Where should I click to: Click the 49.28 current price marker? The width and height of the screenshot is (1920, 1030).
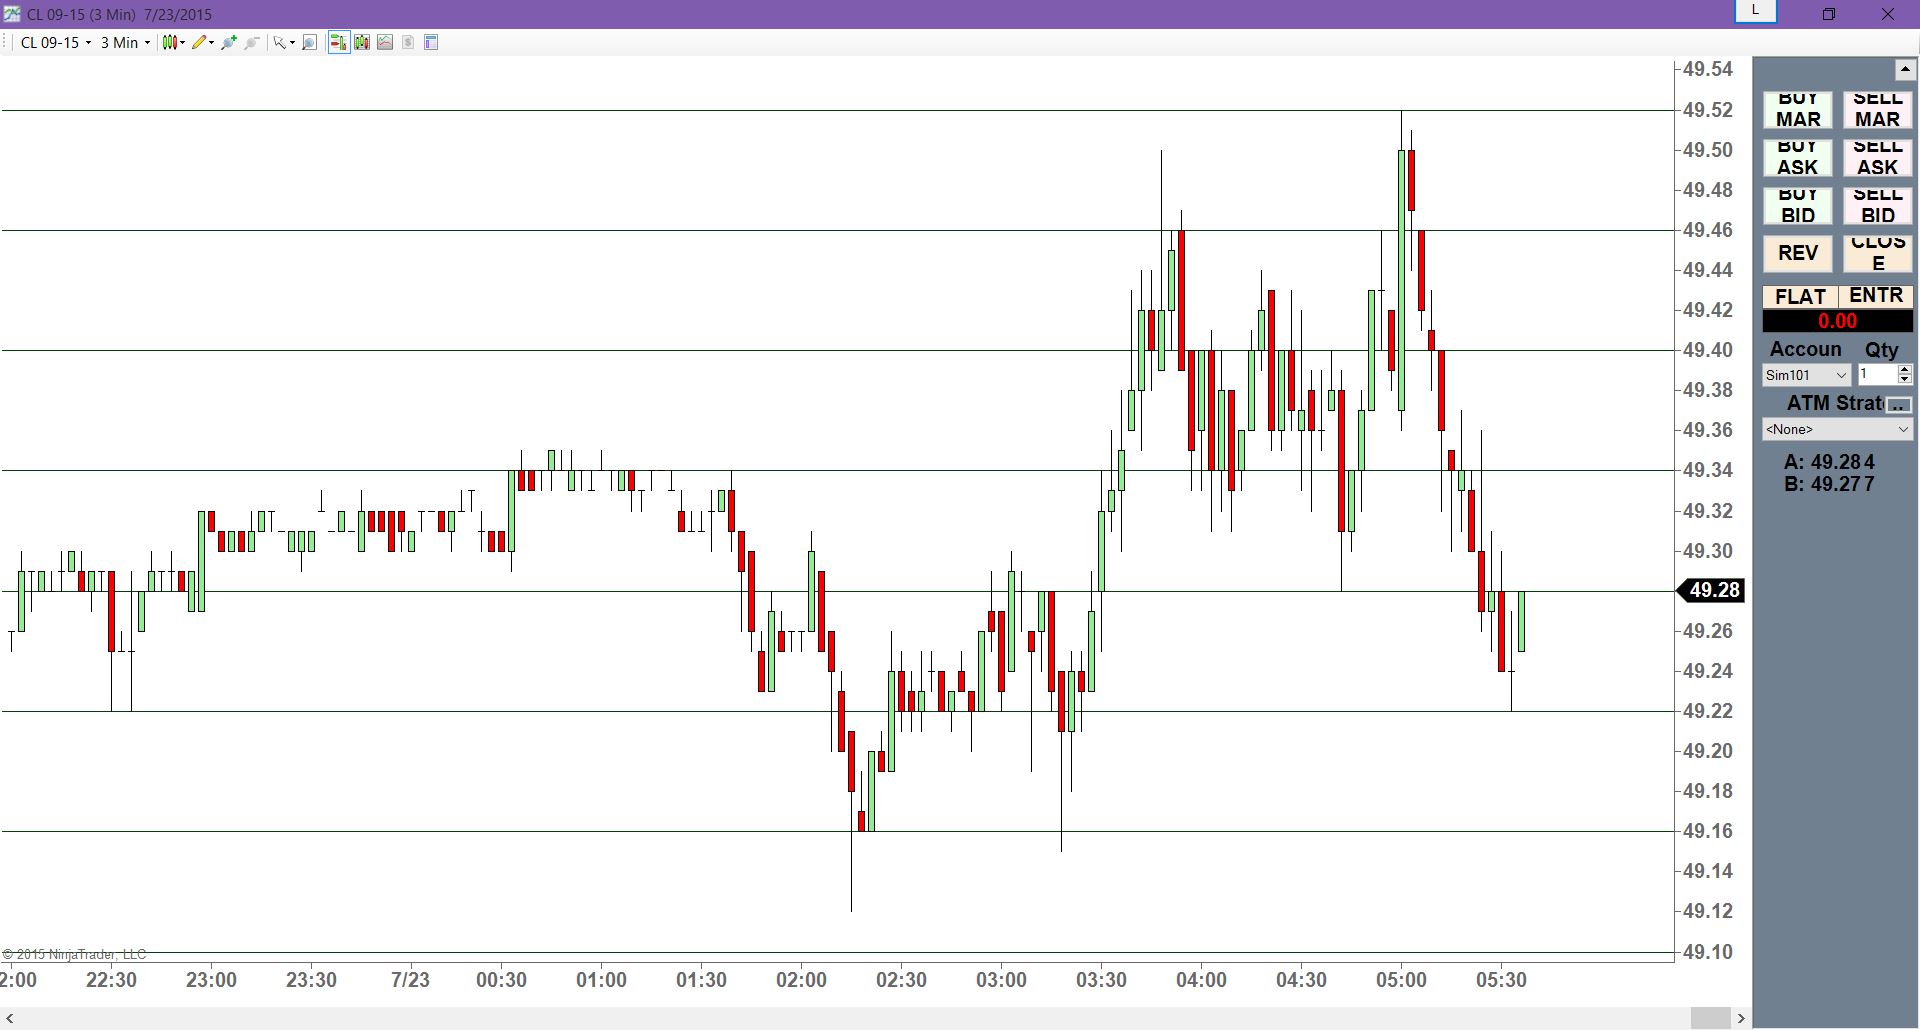coord(1712,590)
